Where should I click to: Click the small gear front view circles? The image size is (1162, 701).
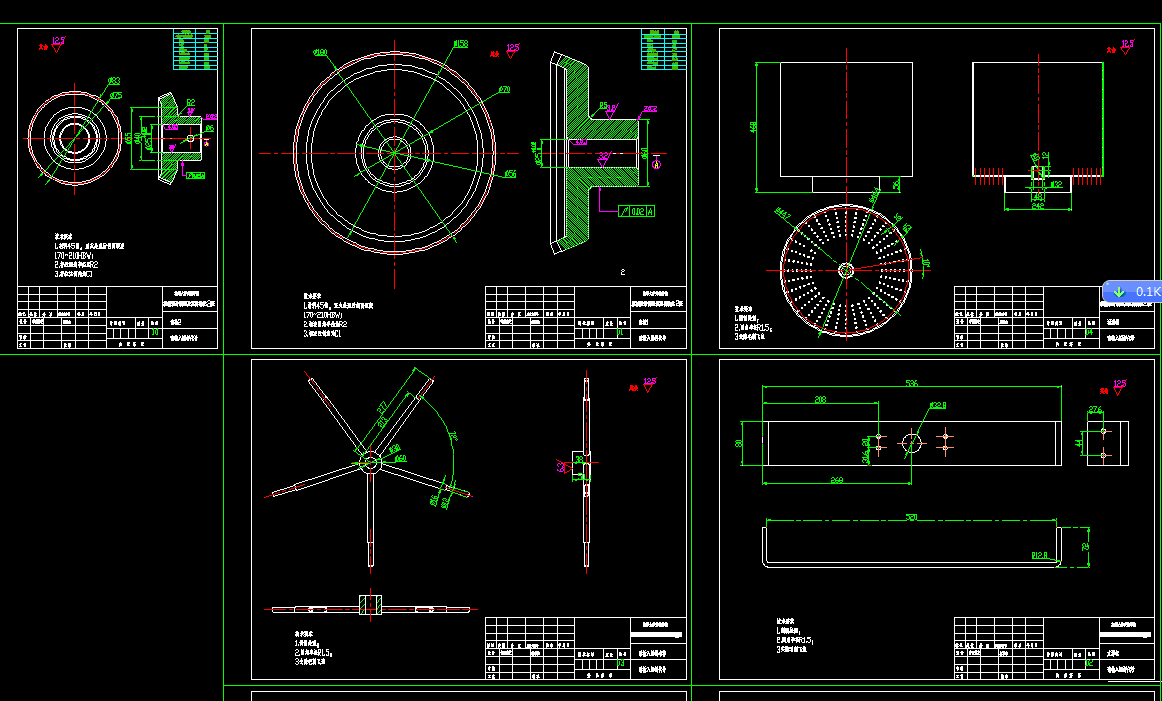(x=74, y=139)
